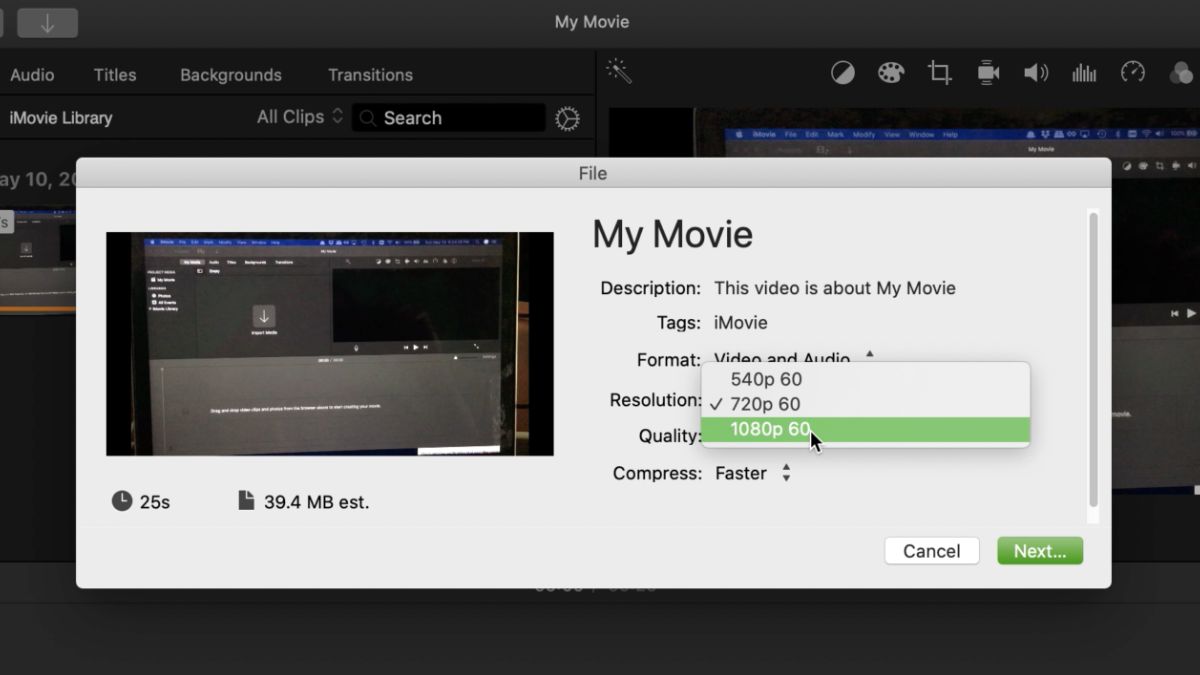The image size is (1200, 675).
Task: Click the Next... button
Action: point(1040,551)
